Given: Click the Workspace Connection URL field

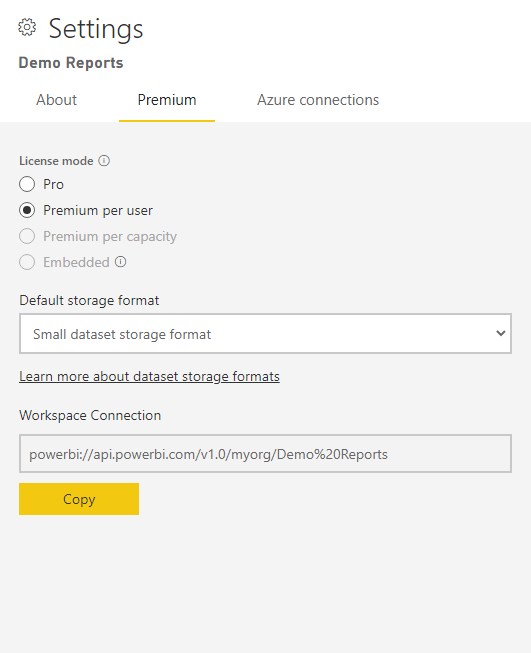Looking at the screenshot, I should [x=265, y=454].
